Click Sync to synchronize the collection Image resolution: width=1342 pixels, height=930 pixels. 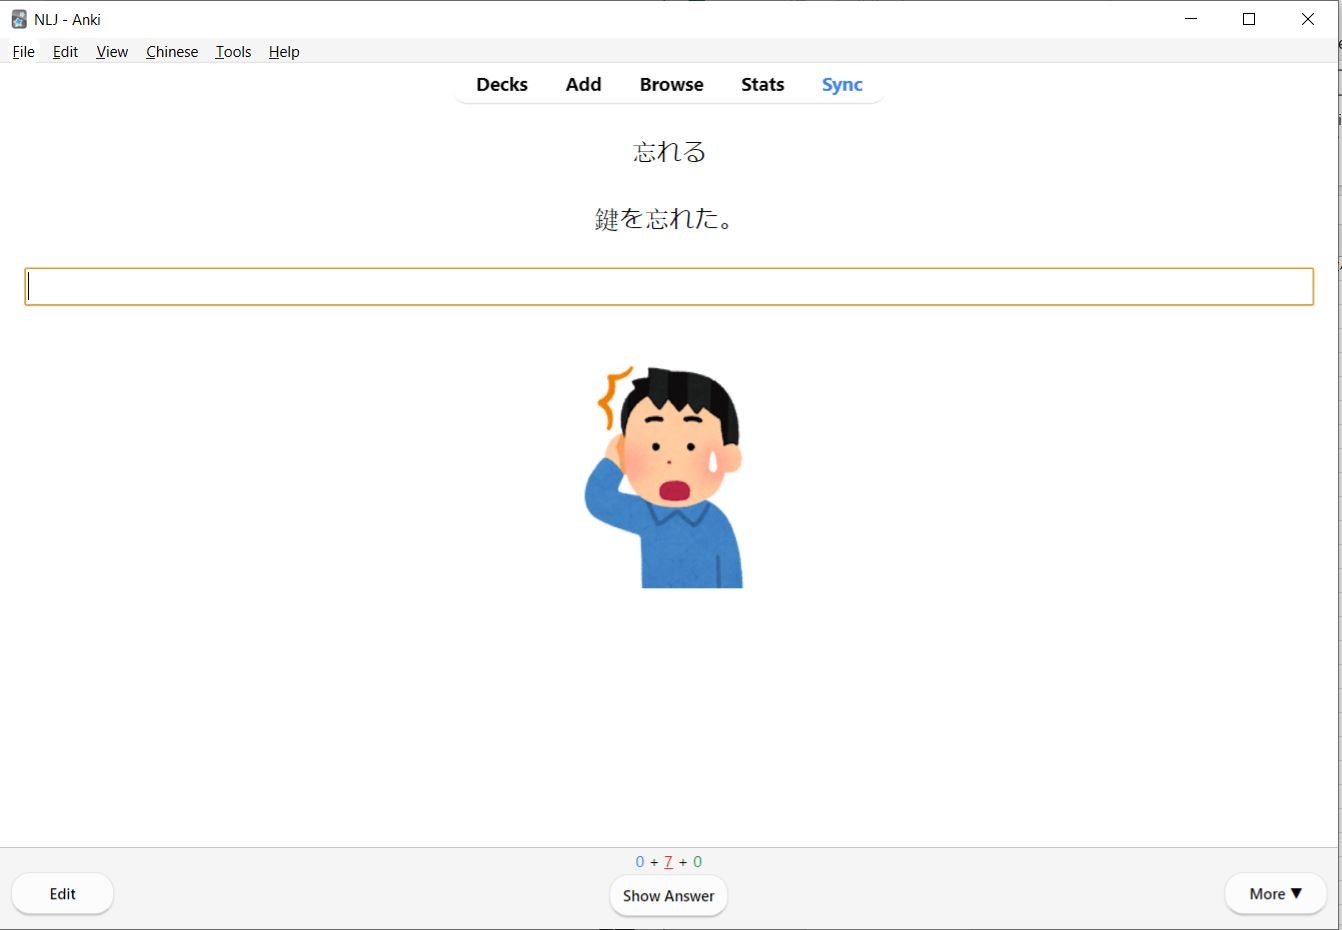pos(842,85)
